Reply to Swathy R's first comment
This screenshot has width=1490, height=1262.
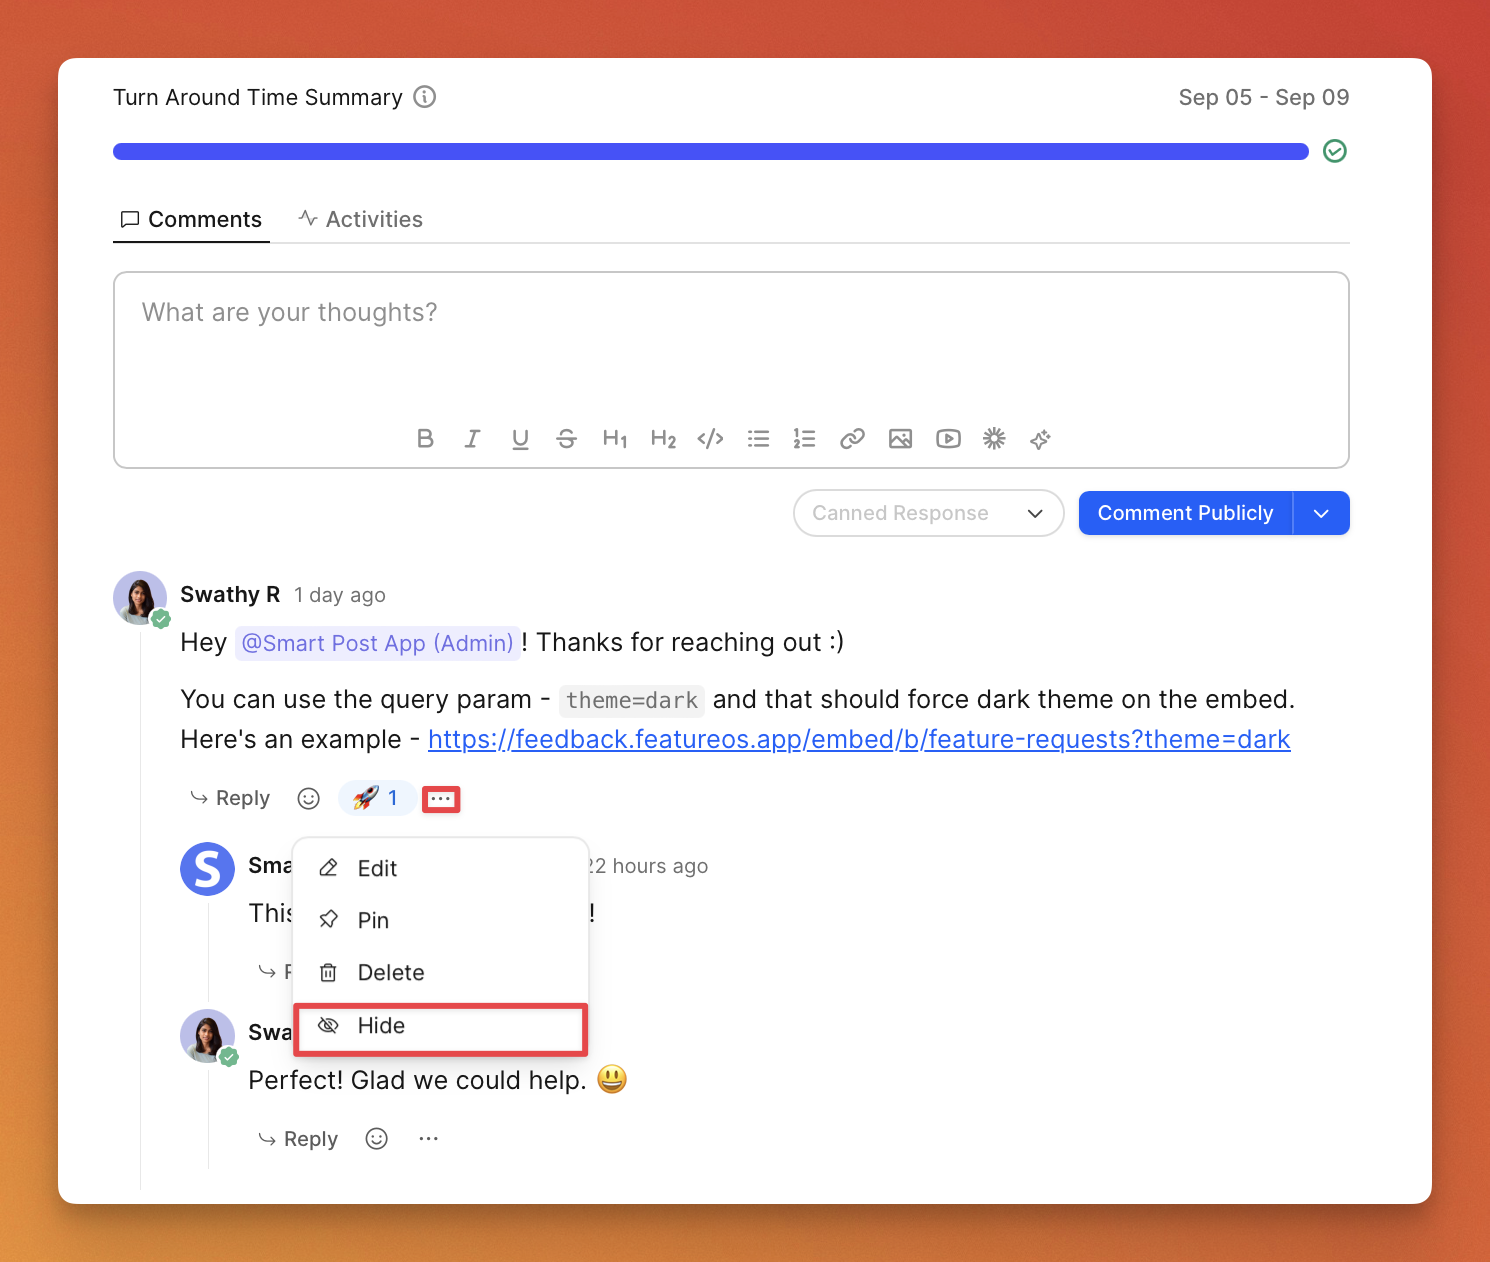pyautogui.click(x=230, y=798)
